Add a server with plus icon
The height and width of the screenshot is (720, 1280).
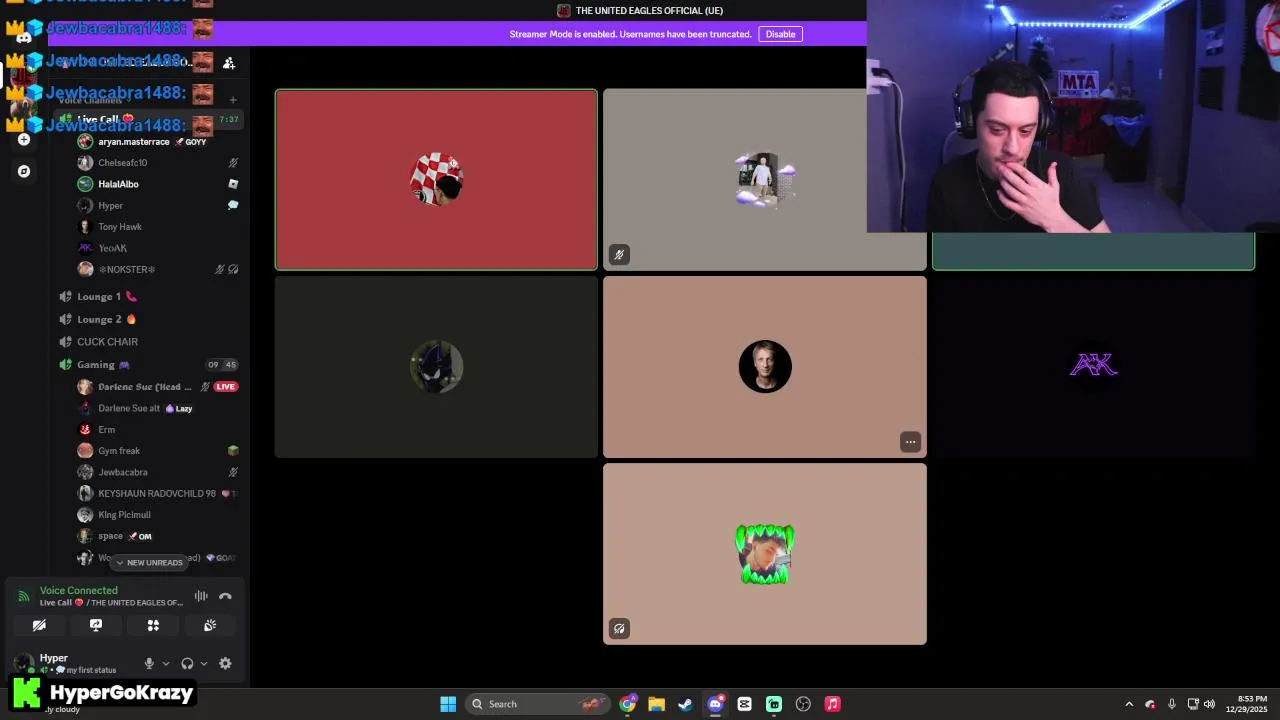tap(24, 140)
